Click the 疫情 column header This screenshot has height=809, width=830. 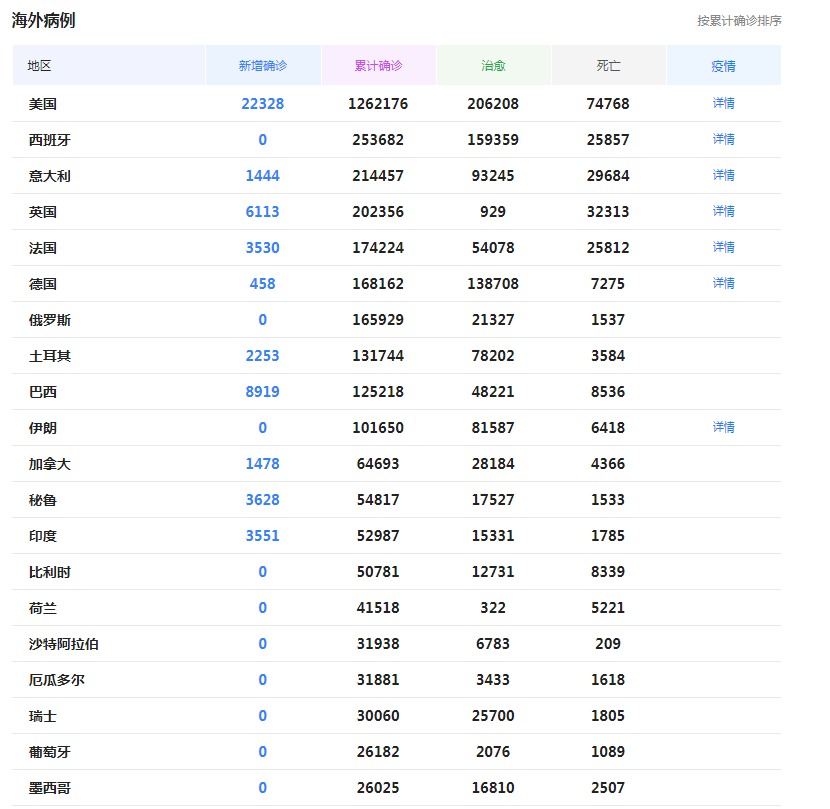click(723, 64)
